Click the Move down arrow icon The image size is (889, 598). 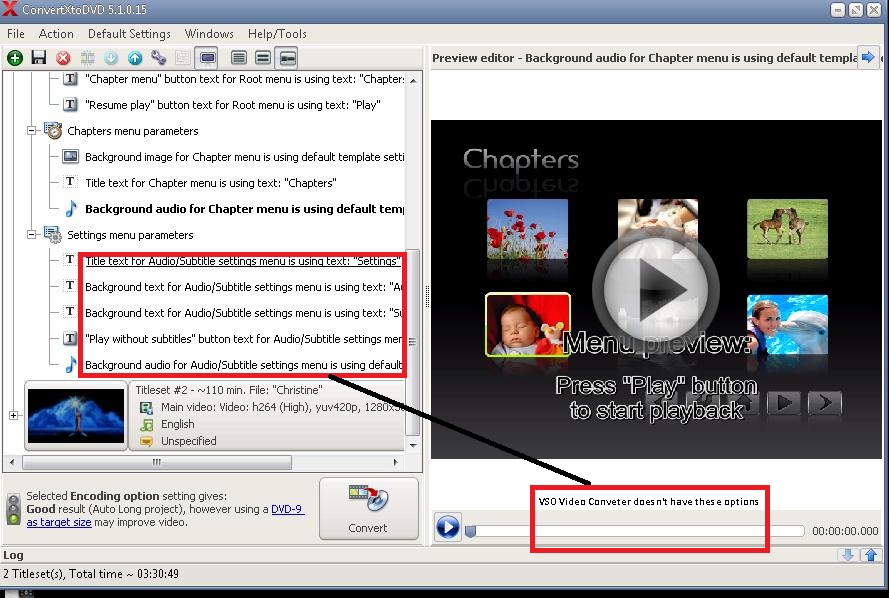click(111, 58)
